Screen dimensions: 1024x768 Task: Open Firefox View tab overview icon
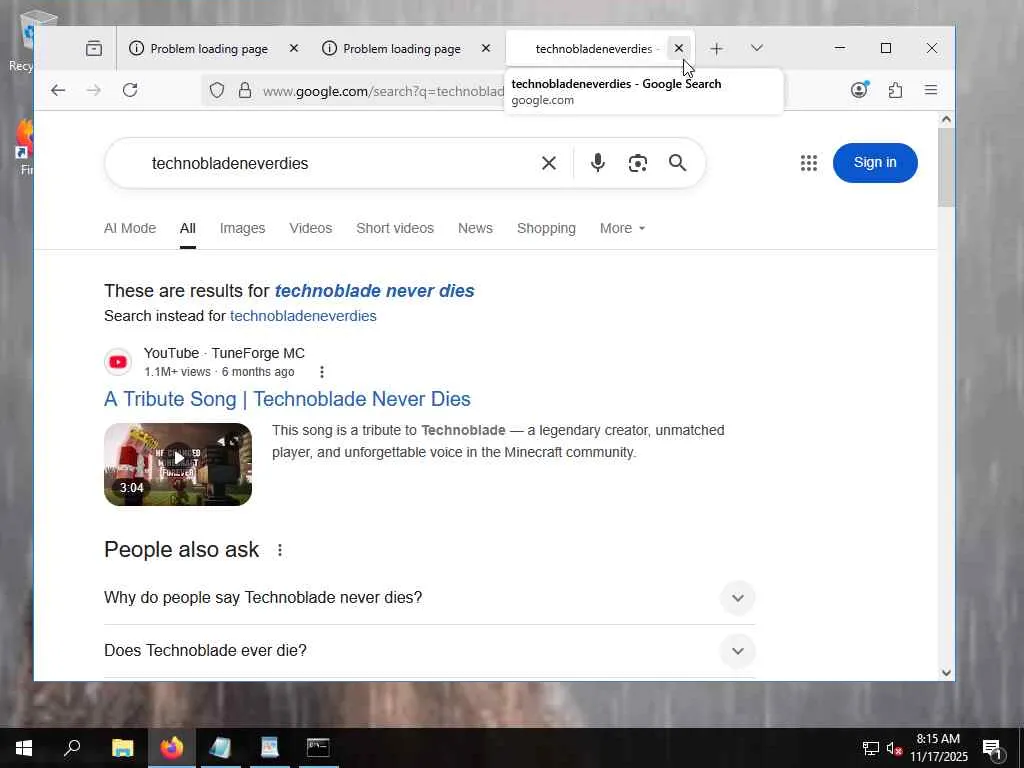[93, 48]
